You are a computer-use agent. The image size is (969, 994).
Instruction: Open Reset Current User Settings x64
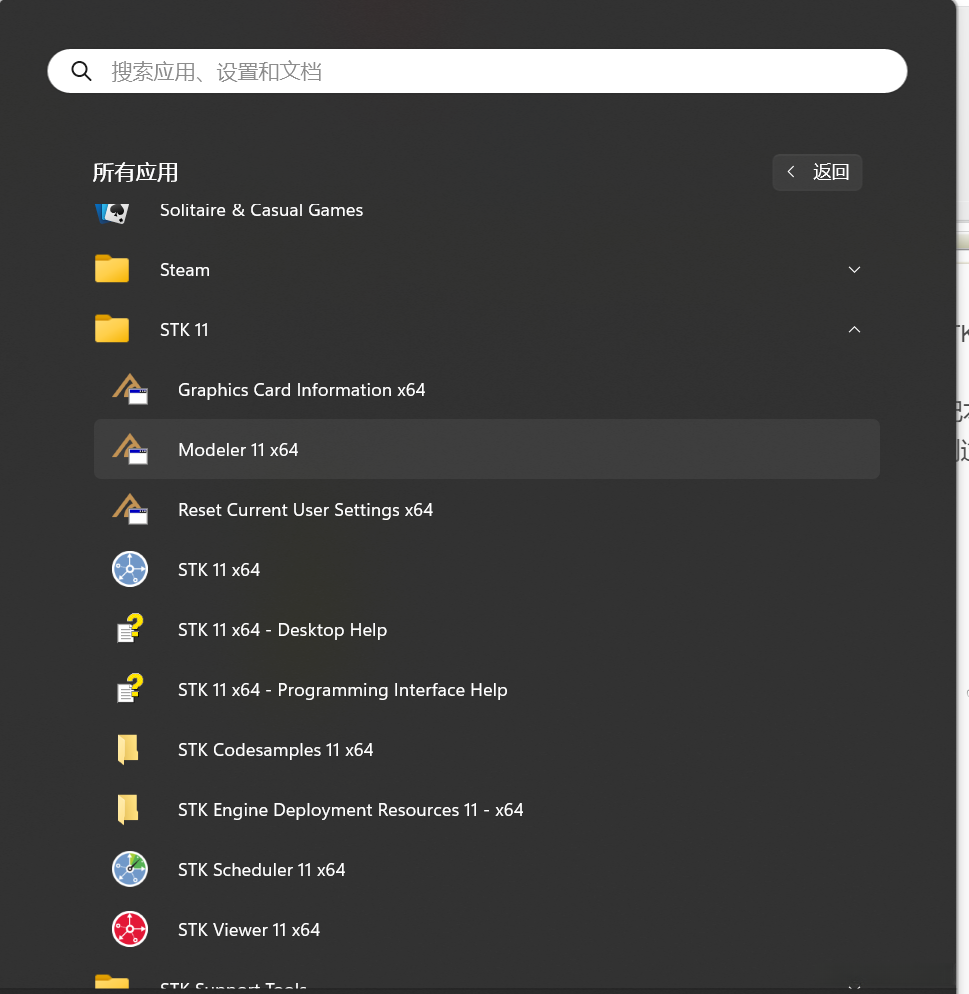(x=305, y=510)
